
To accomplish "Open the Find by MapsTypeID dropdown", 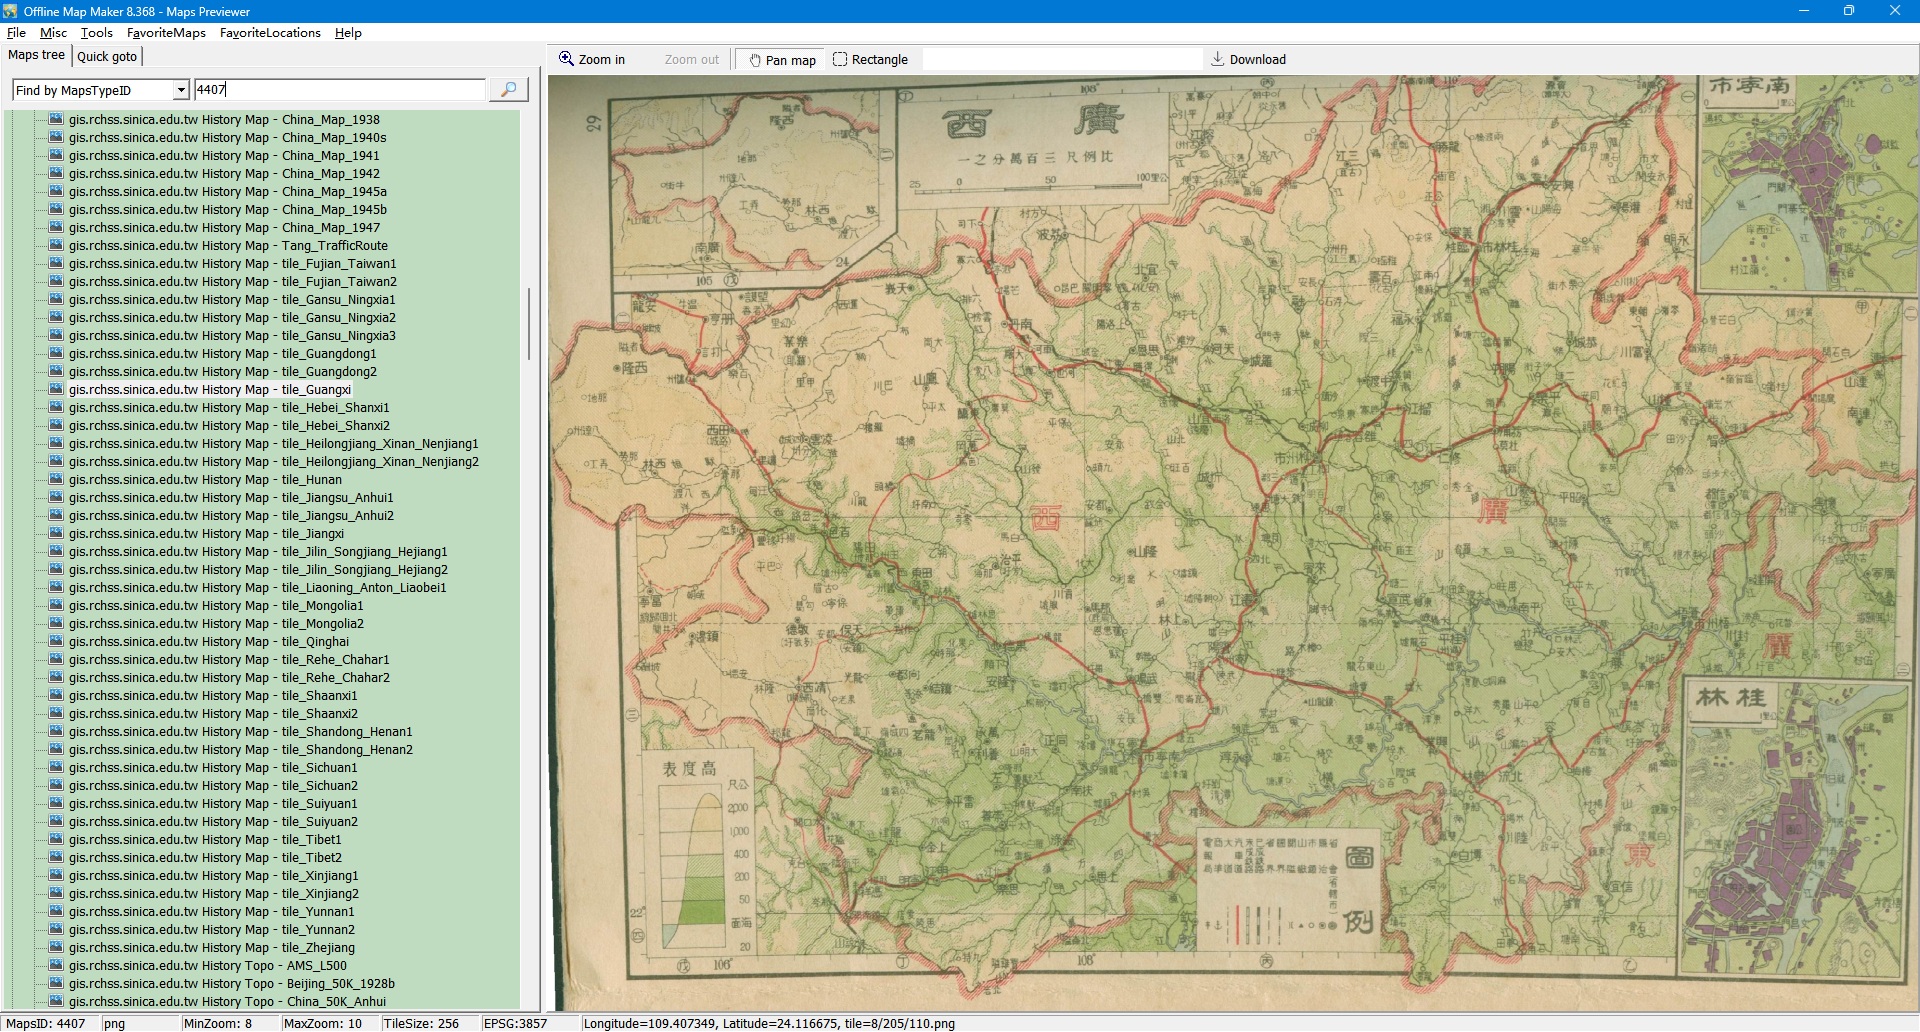I will click(181, 90).
